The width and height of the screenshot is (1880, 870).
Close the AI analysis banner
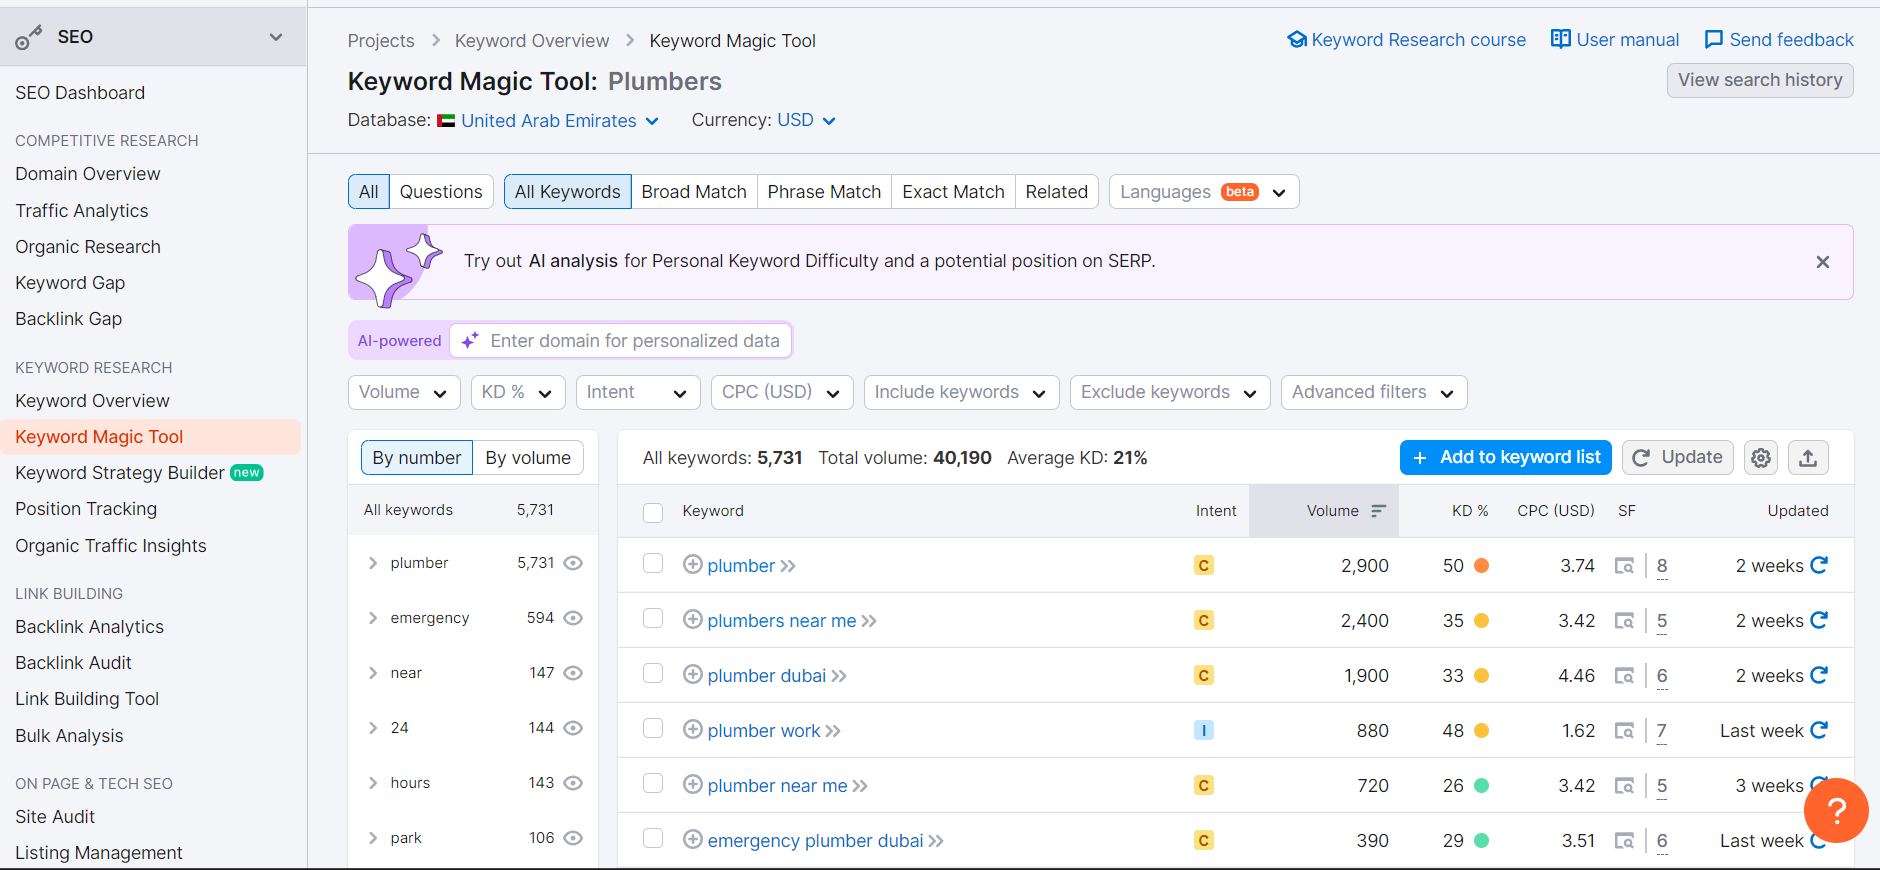pos(1823,262)
